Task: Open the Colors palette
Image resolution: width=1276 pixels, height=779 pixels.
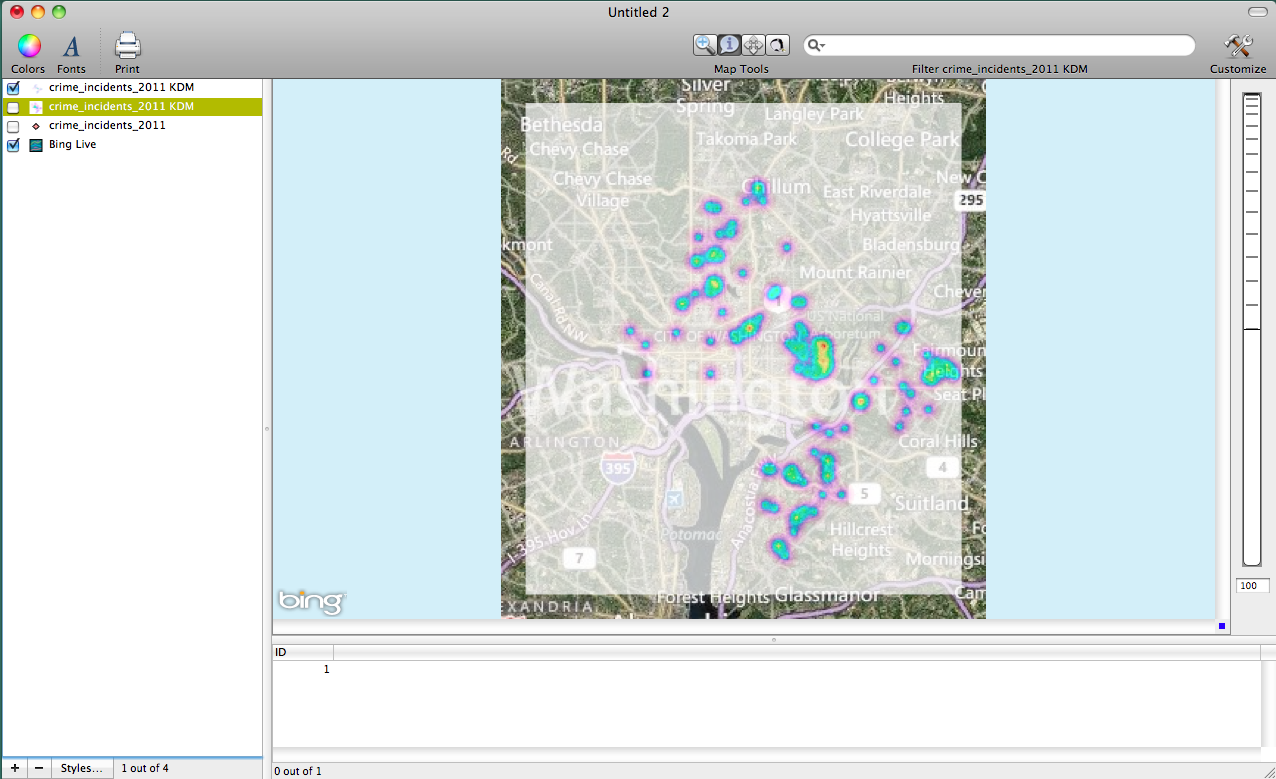Action: point(29,46)
